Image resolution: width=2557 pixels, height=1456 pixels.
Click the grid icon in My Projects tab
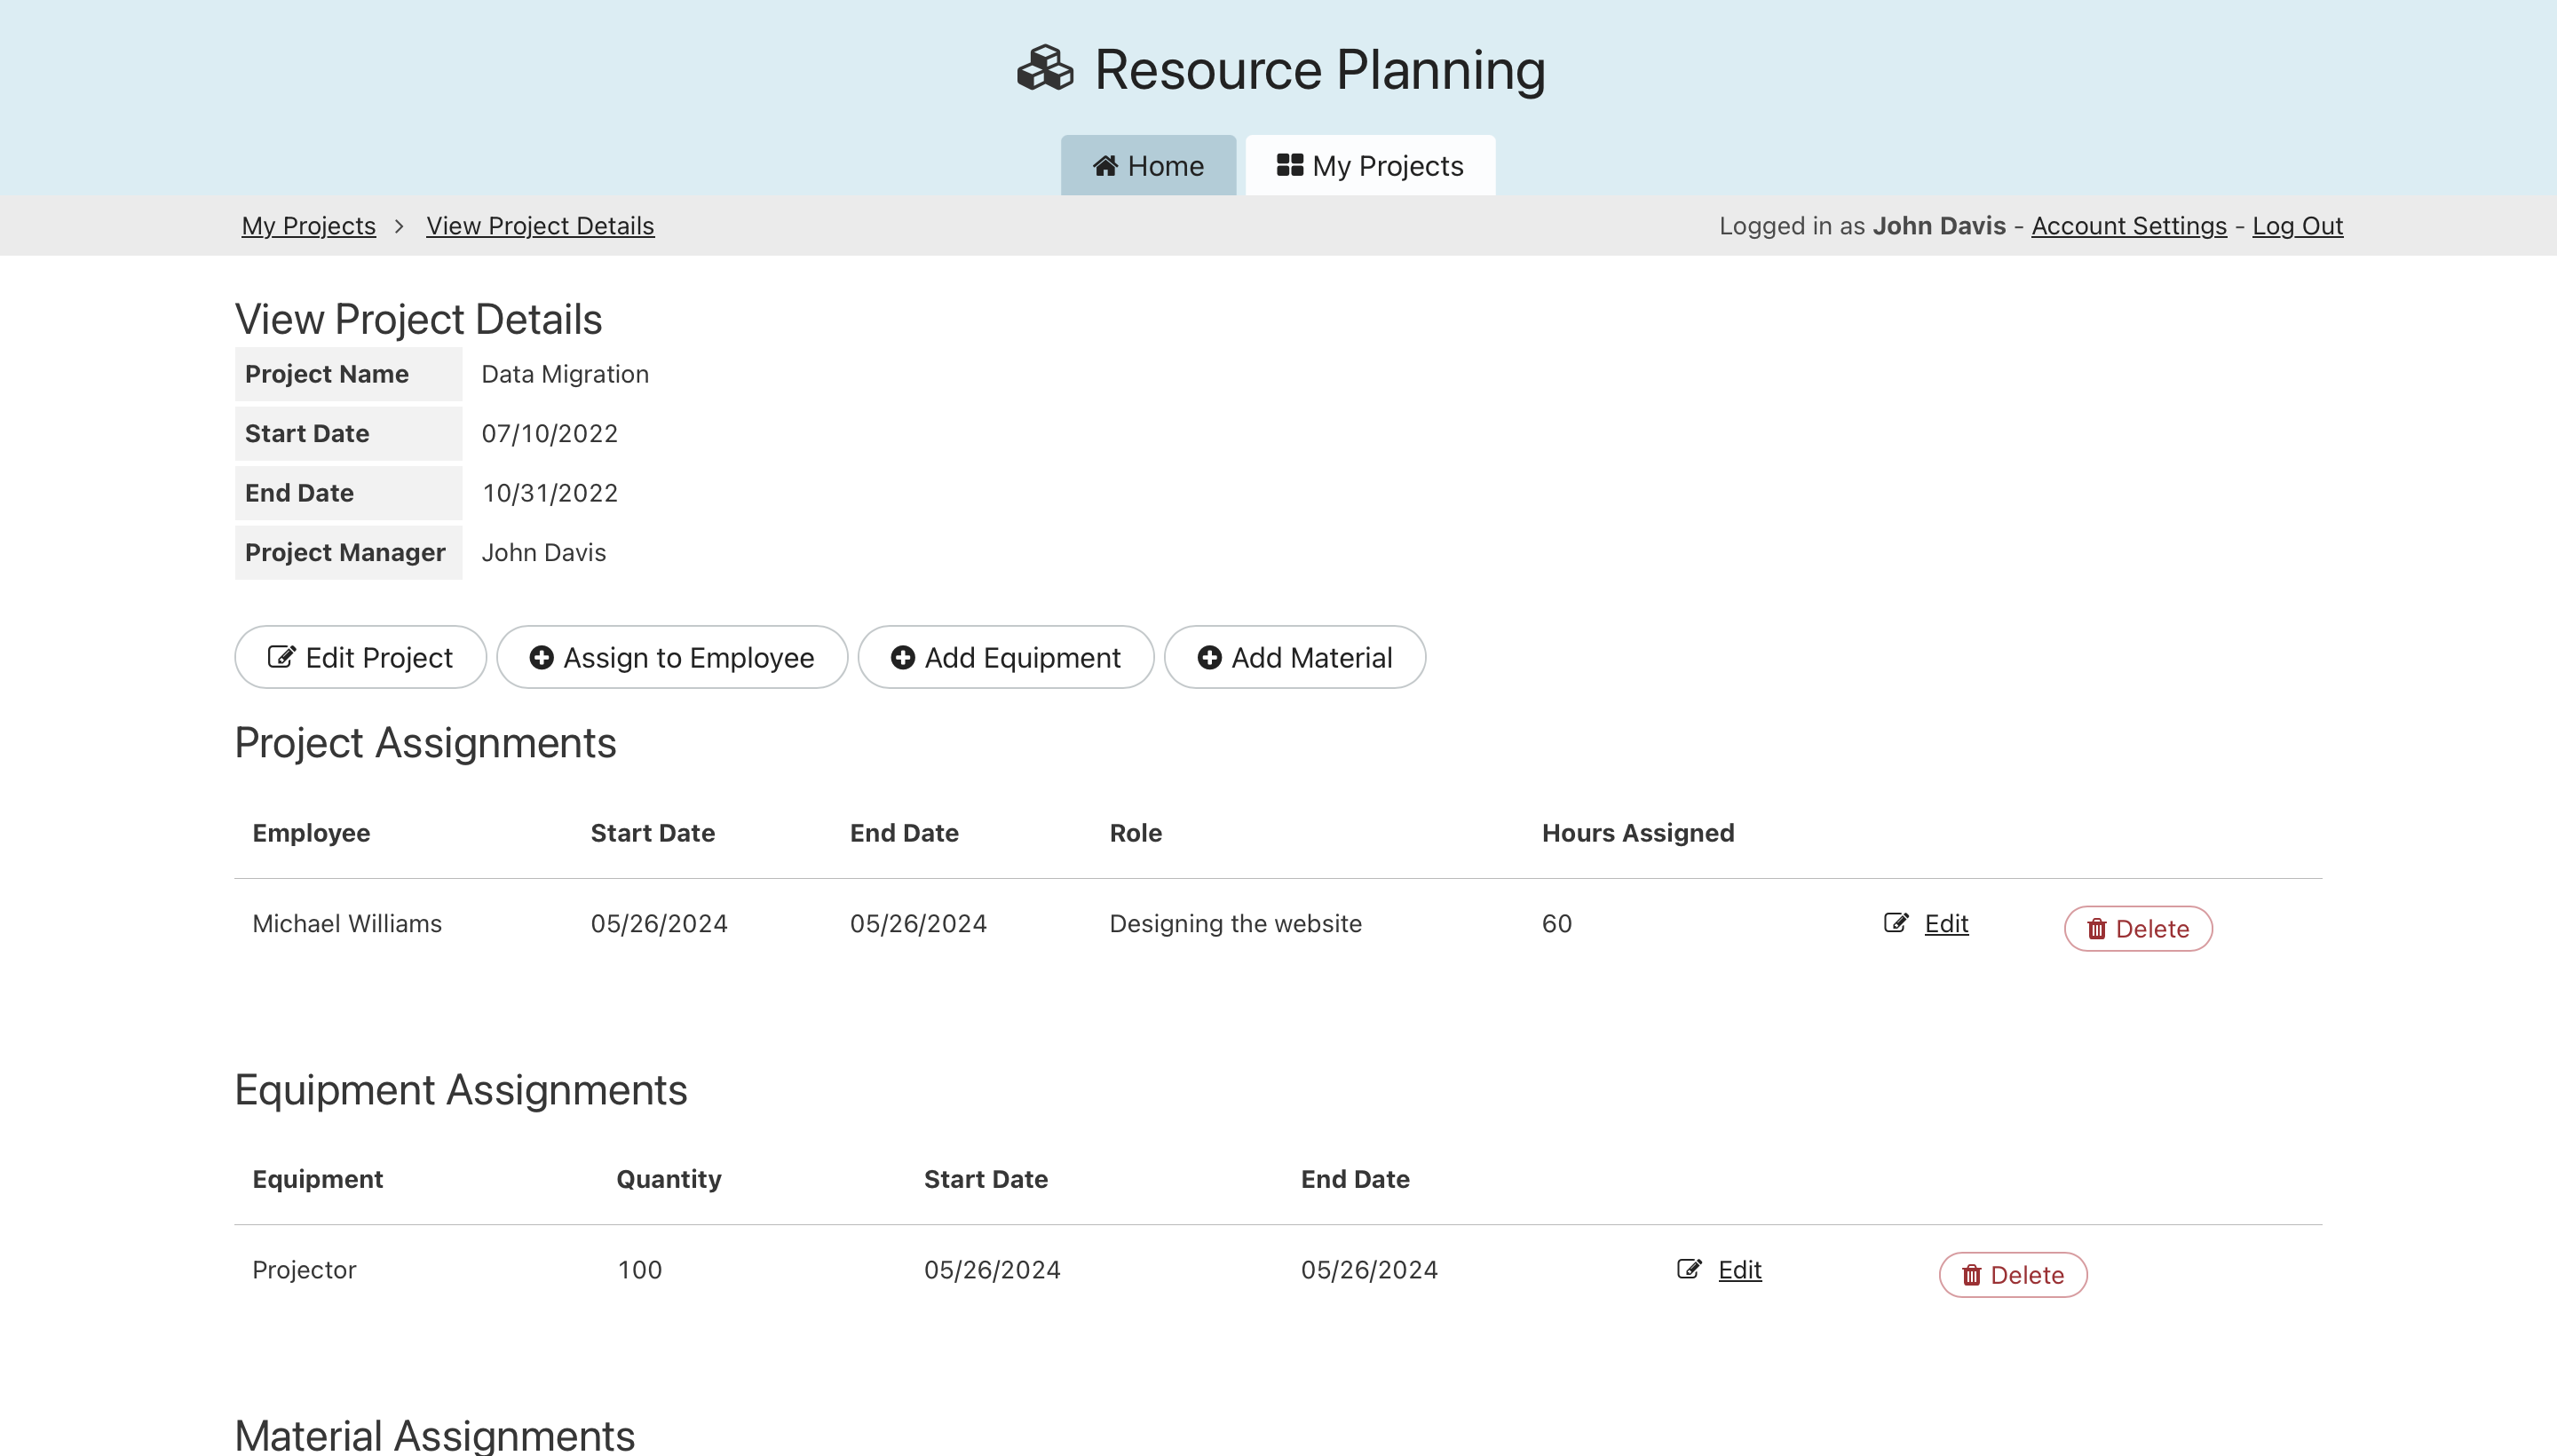coord(1289,165)
